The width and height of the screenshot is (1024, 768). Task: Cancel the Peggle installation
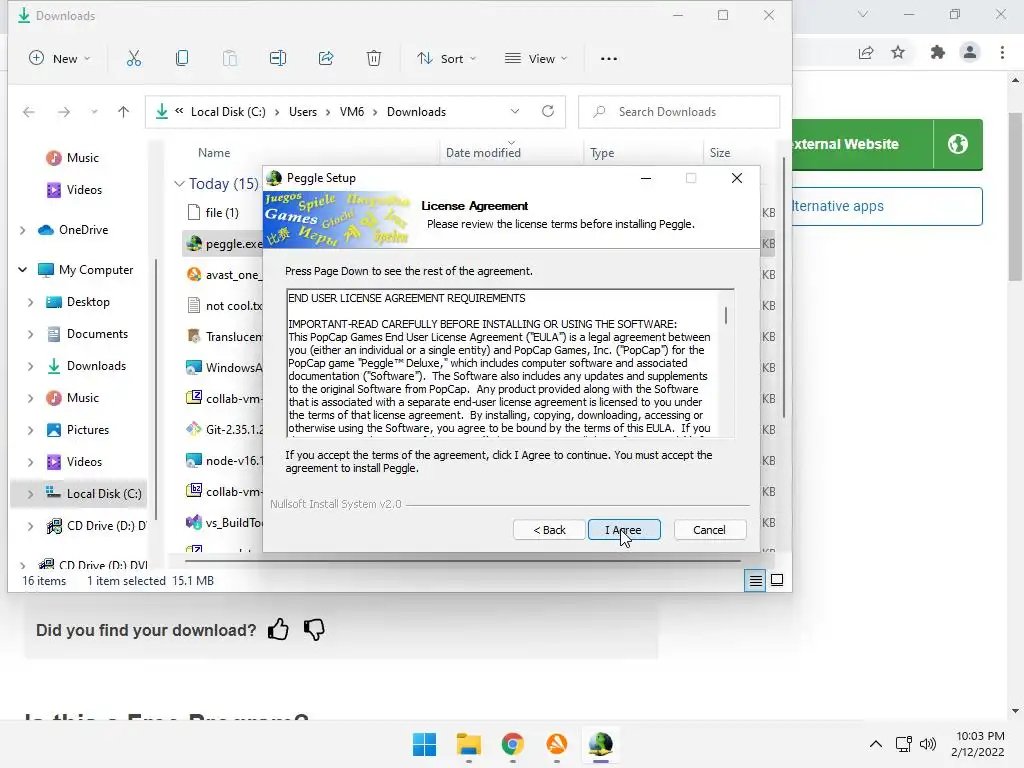tap(709, 530)
